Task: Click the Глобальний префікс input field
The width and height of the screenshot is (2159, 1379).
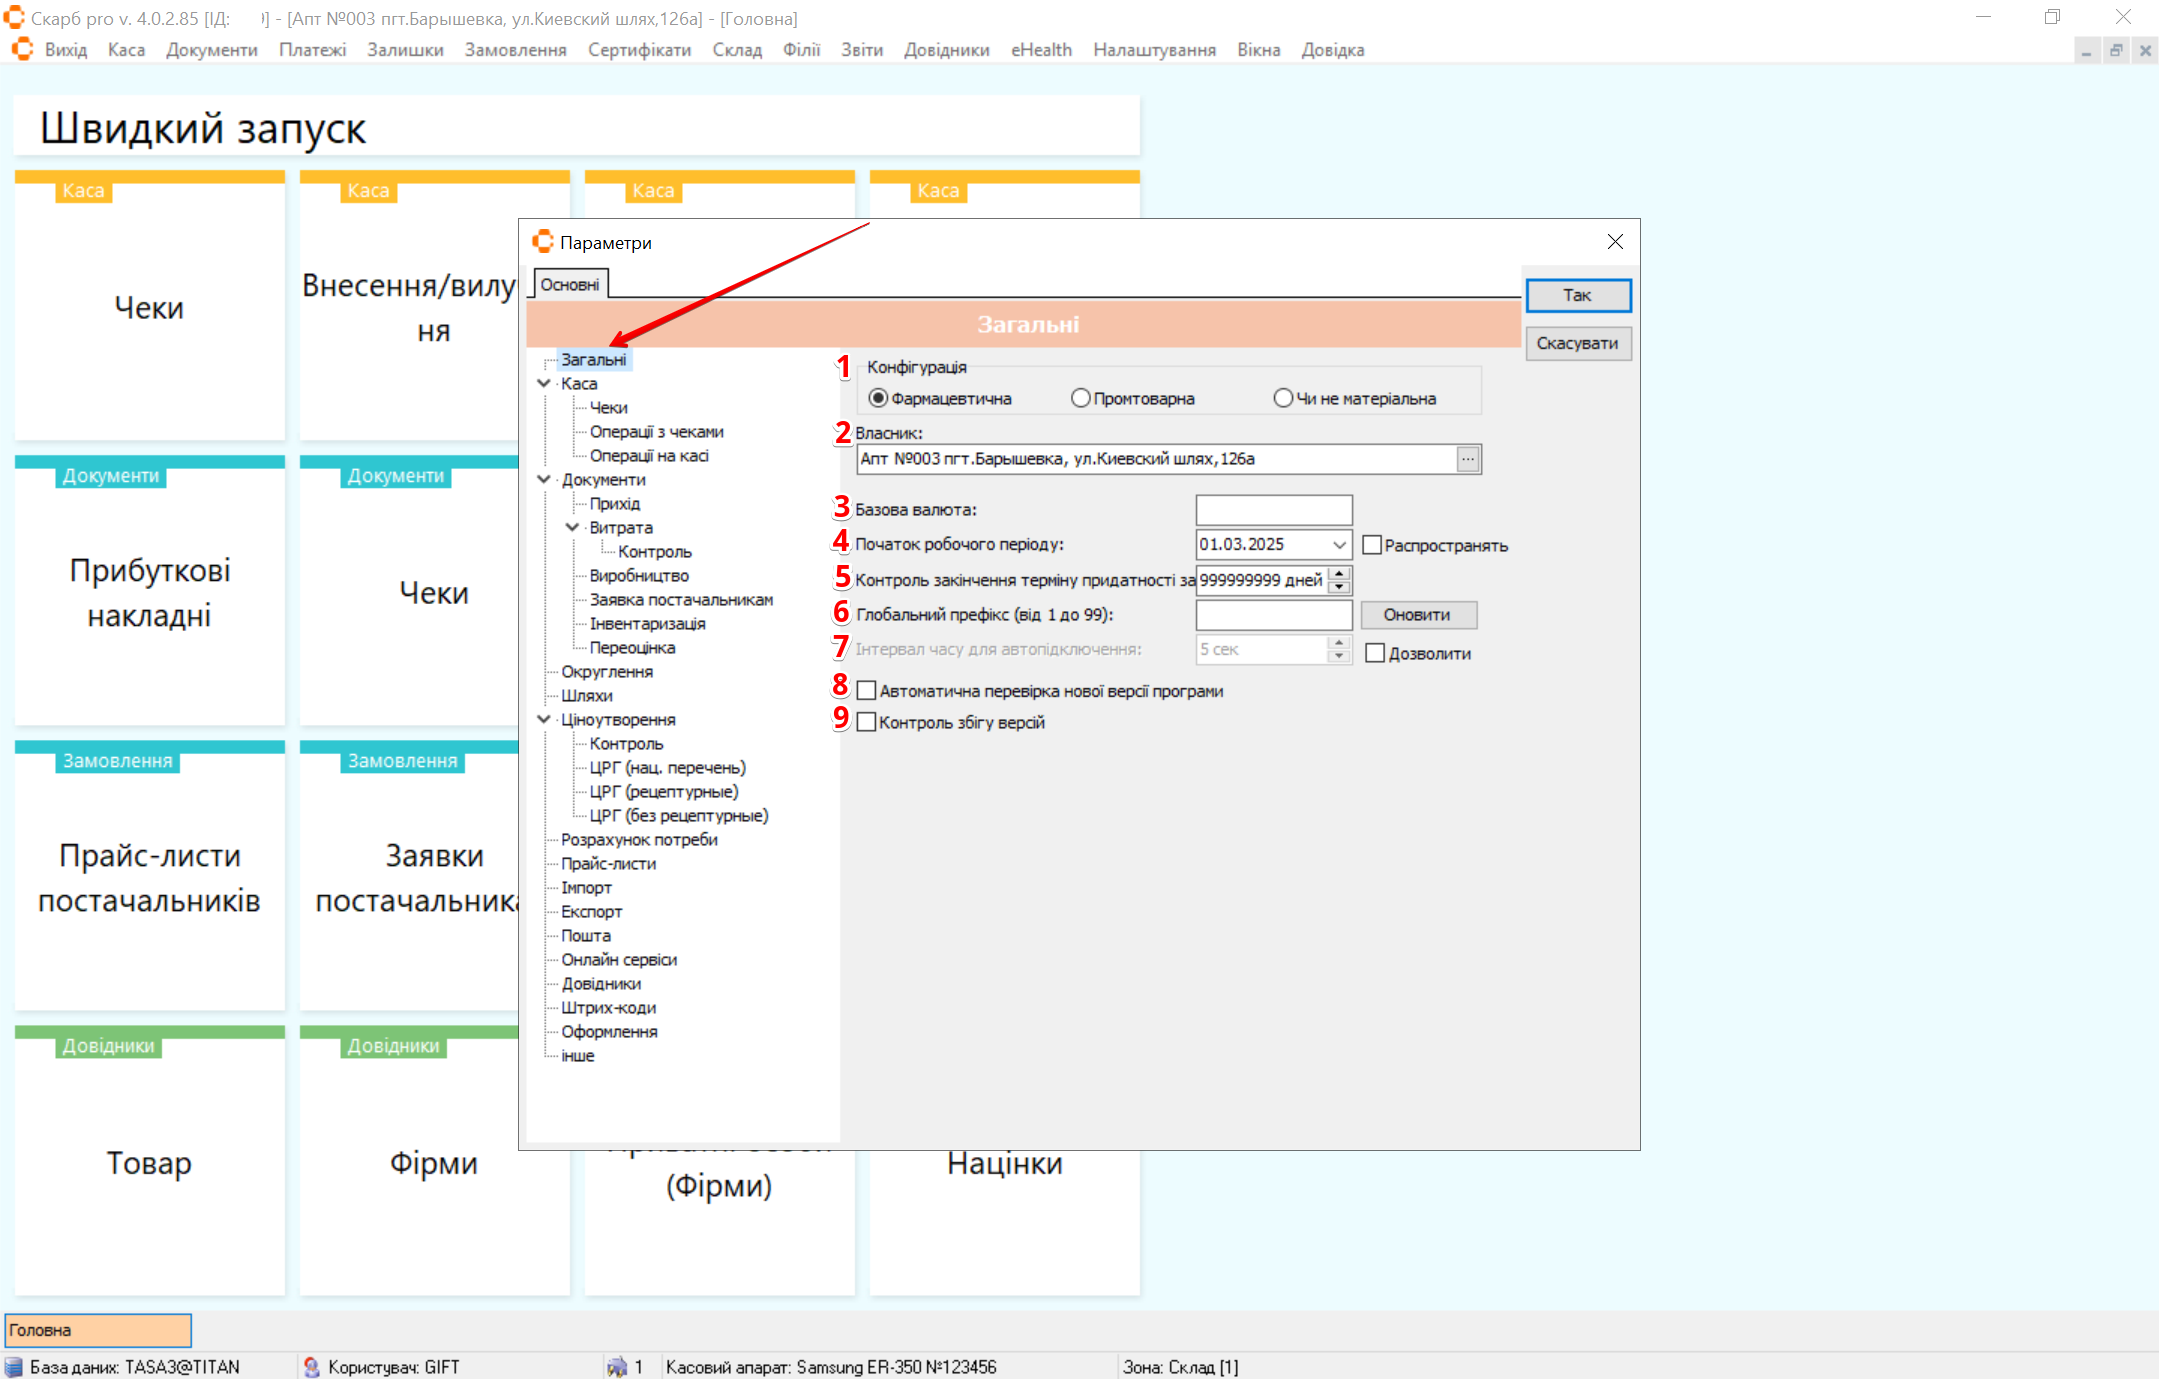Action: click(1273, 615)
